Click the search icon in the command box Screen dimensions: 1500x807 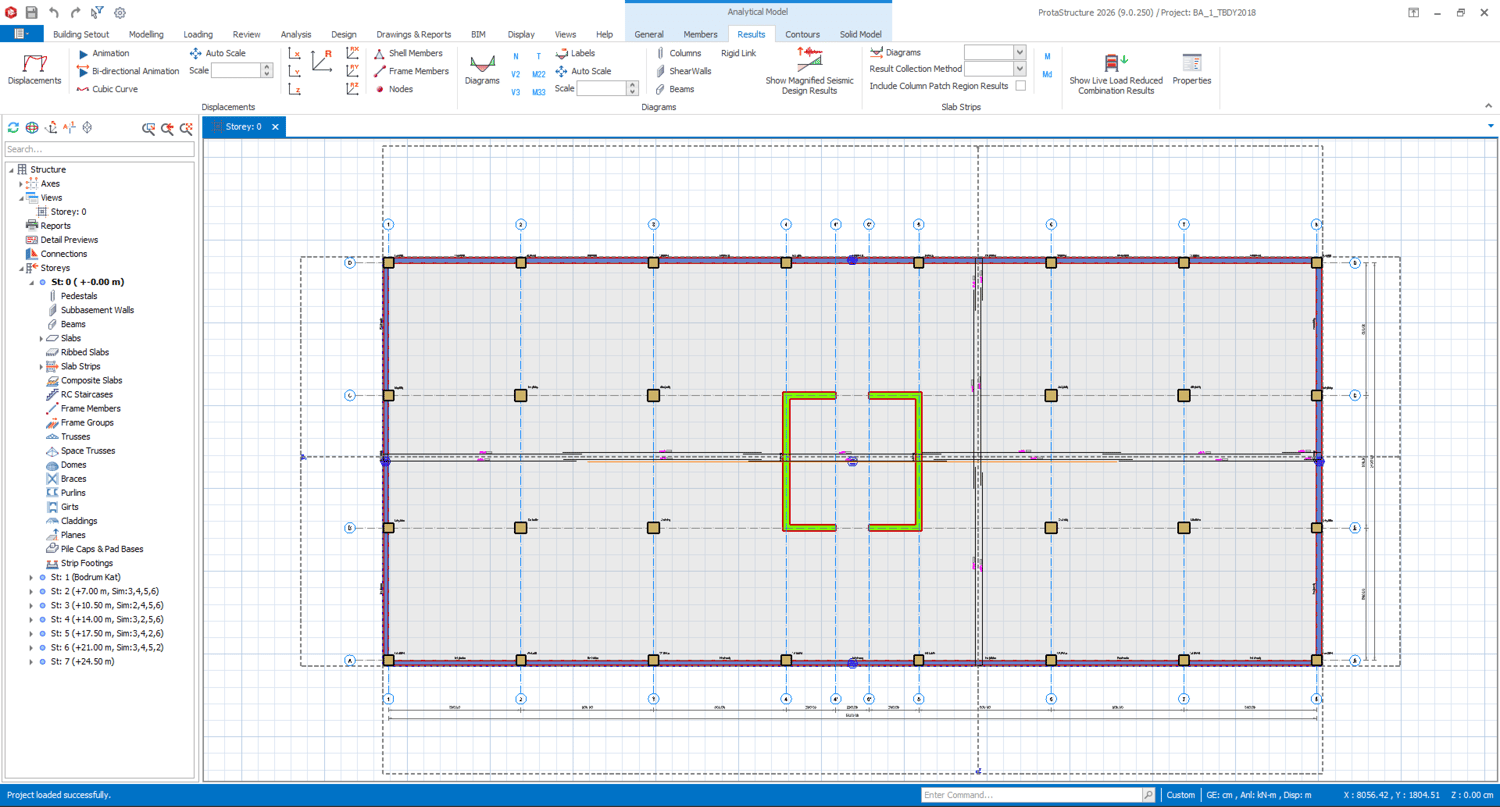(x=1148, y=795)
